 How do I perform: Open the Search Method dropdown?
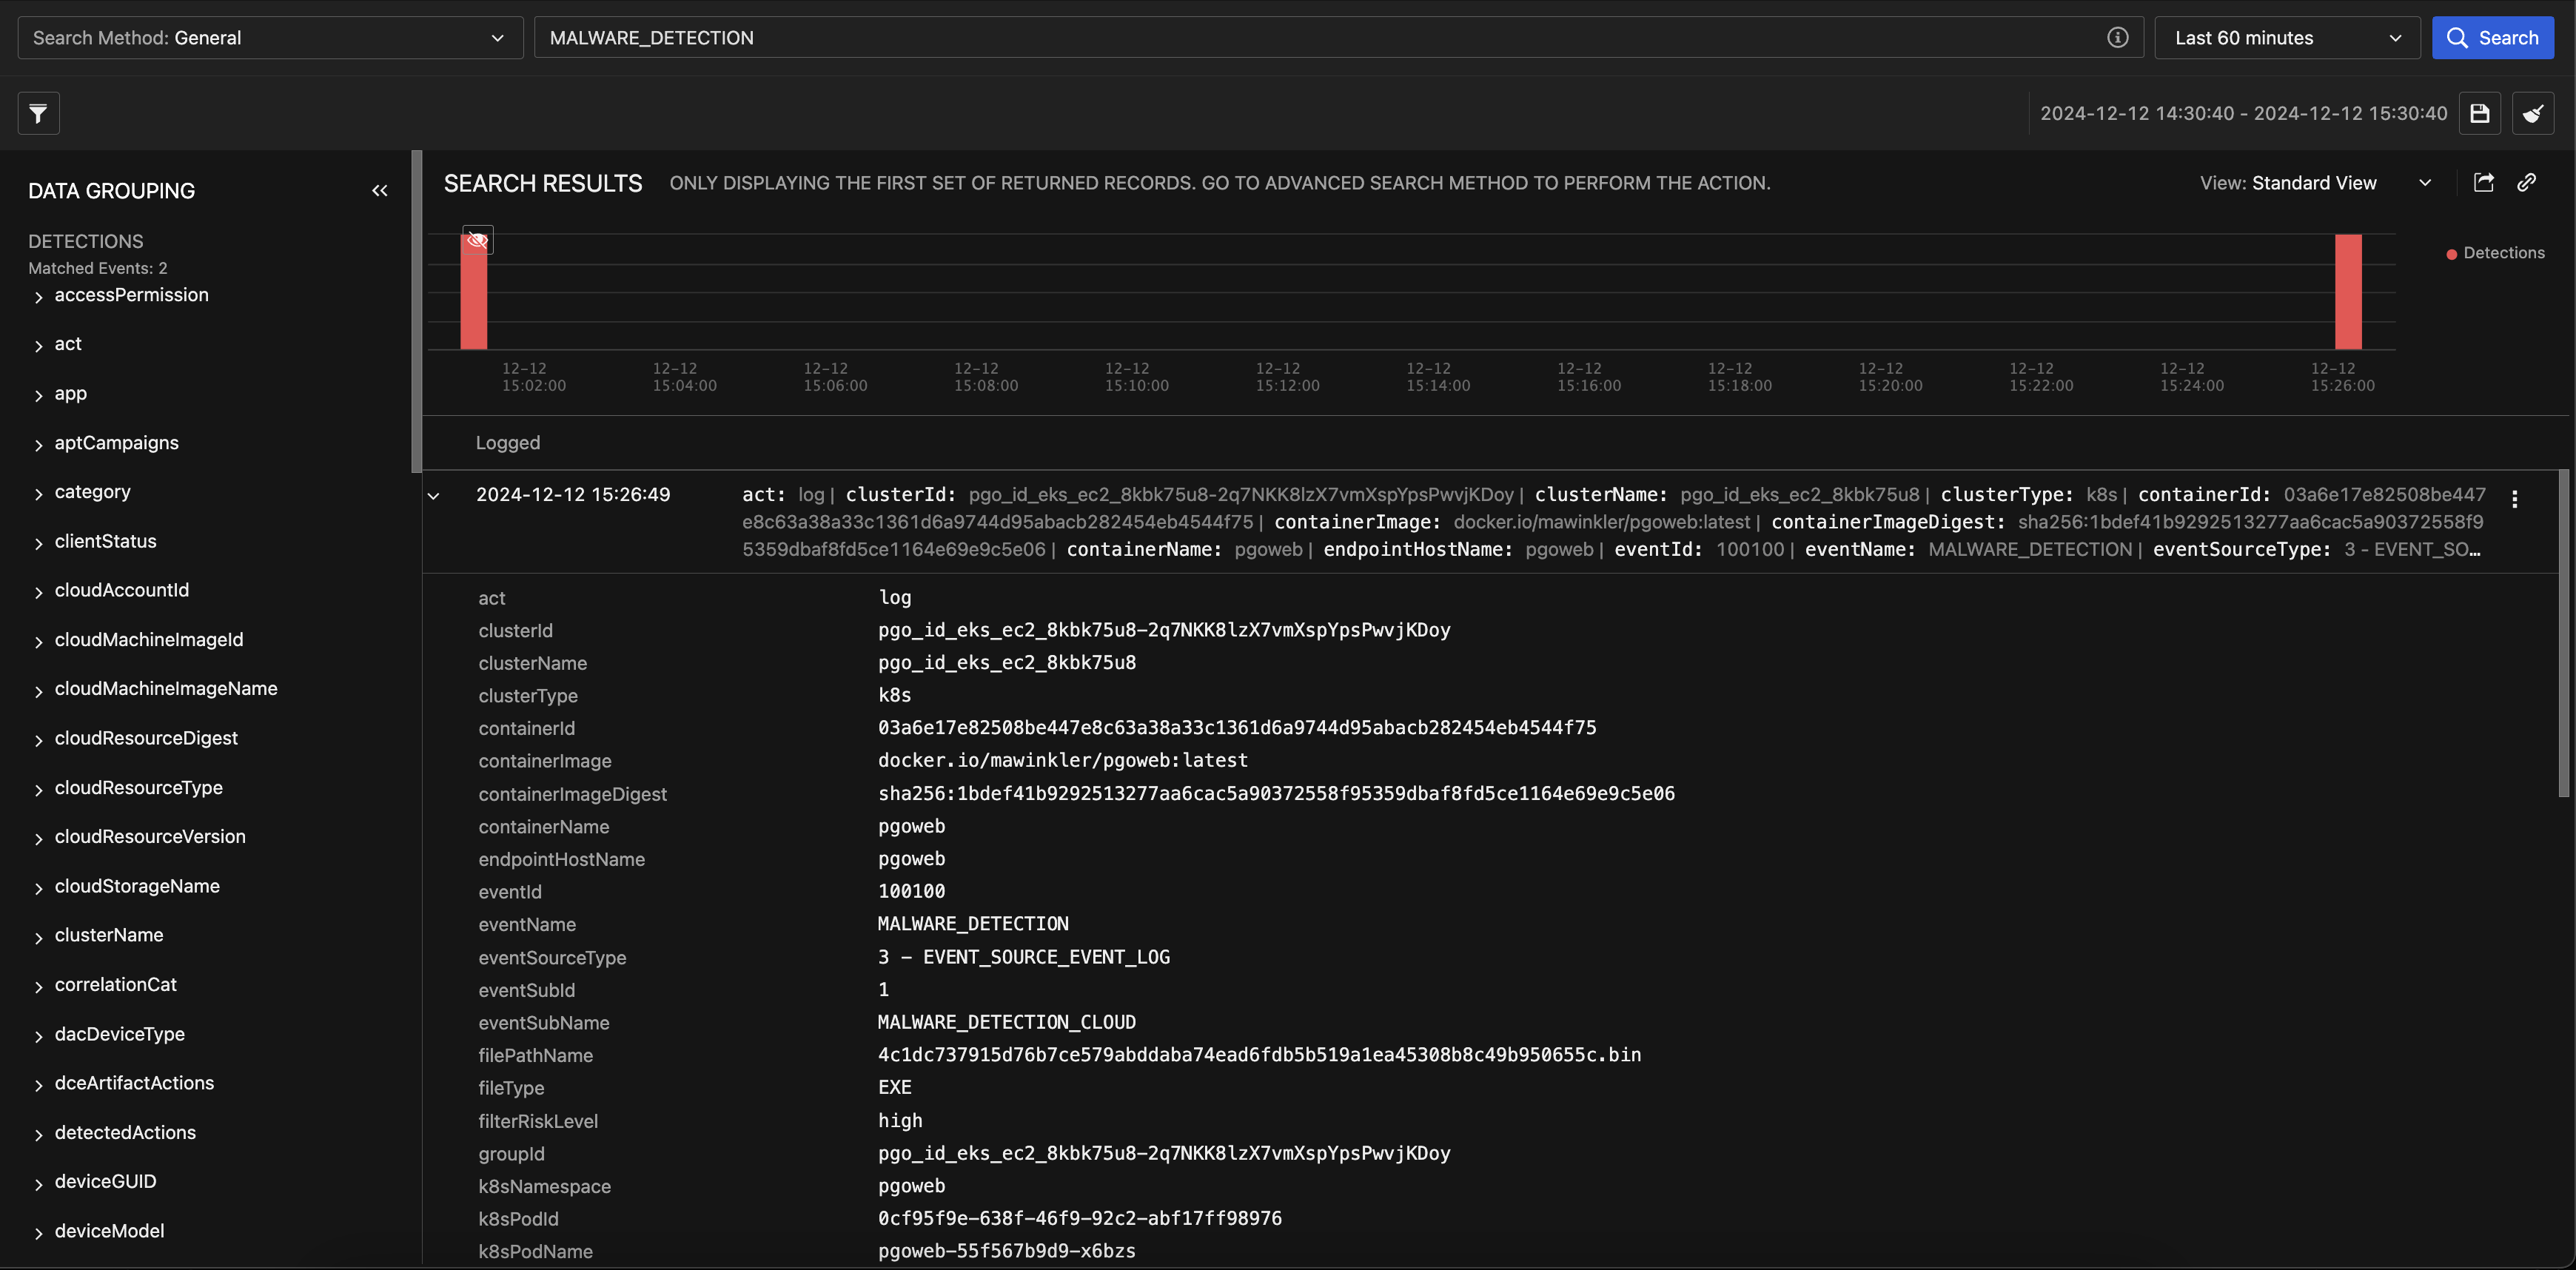pyautogui.click(x=270, y=38)
